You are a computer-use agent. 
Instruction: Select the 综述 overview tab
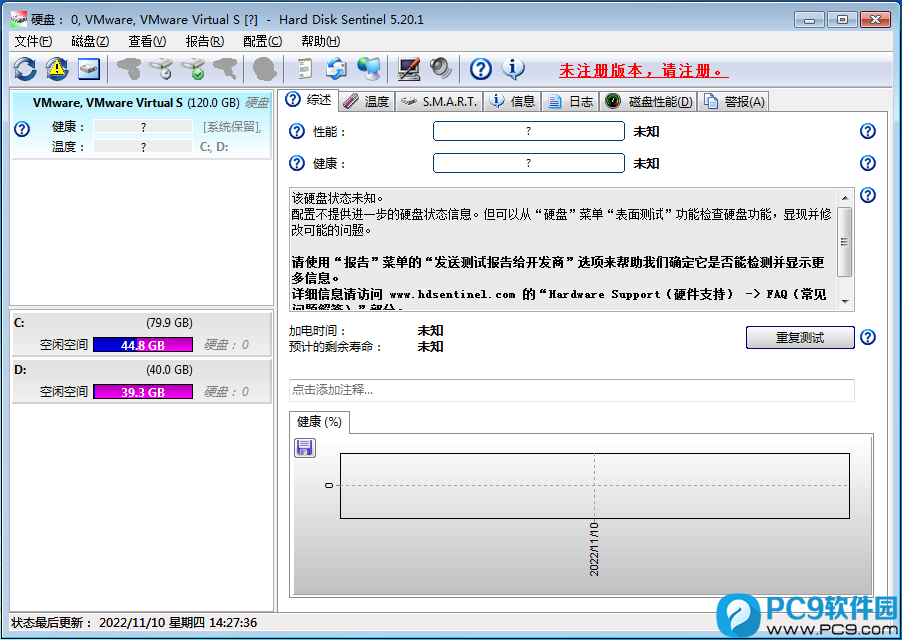309,100
